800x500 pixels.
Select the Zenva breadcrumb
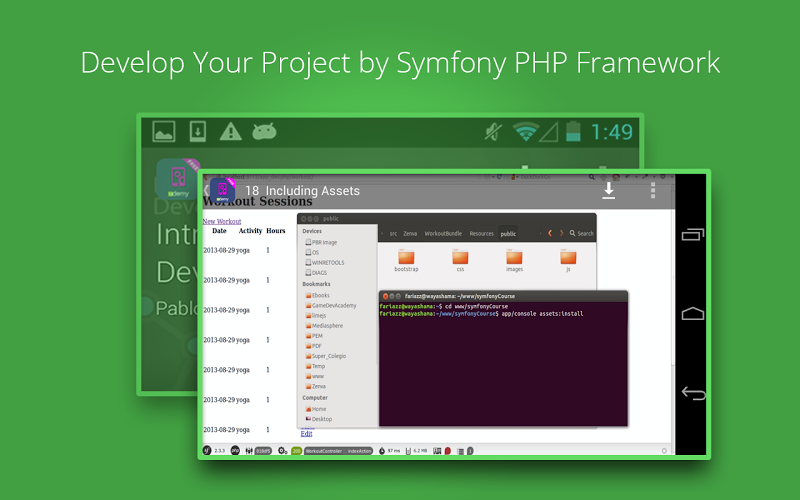click(x=410, y=234)
